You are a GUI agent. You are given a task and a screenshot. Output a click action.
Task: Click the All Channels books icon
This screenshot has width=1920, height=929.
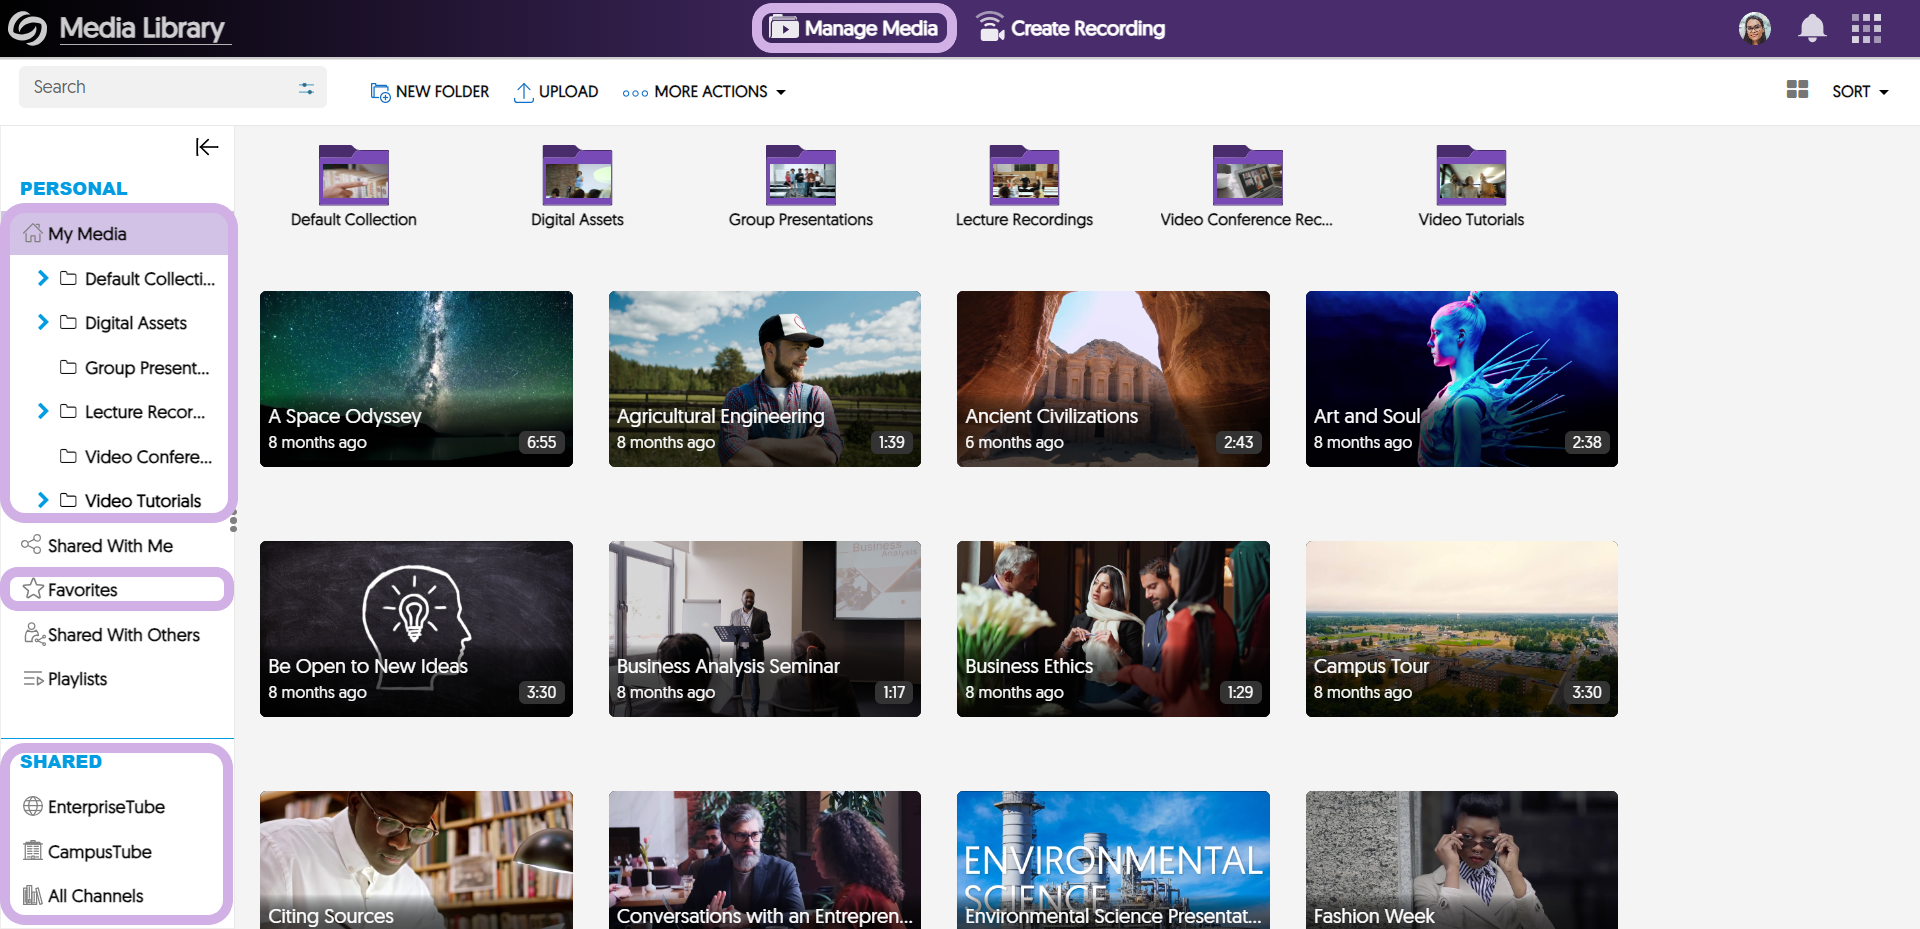click(x=33, y=895)
